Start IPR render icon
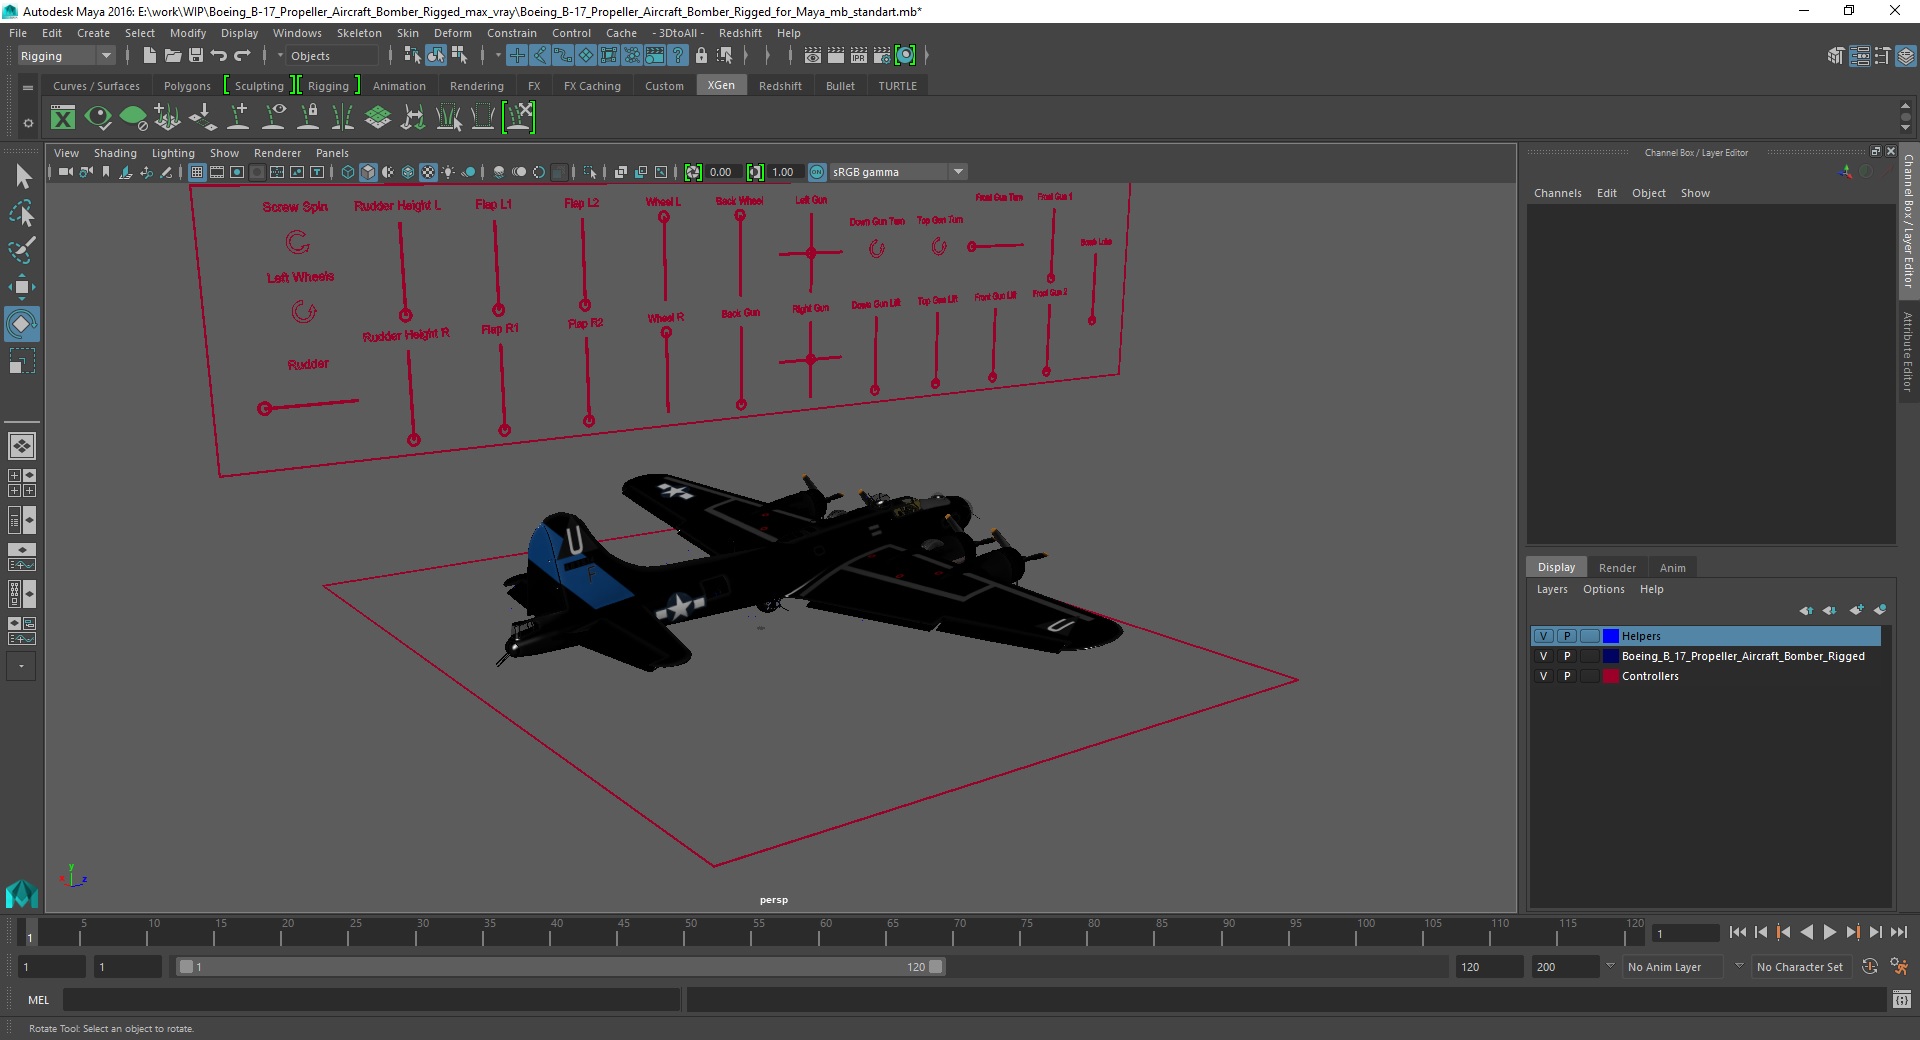The height and width of the screenshot is (1040, 1920). pos(859,56)
